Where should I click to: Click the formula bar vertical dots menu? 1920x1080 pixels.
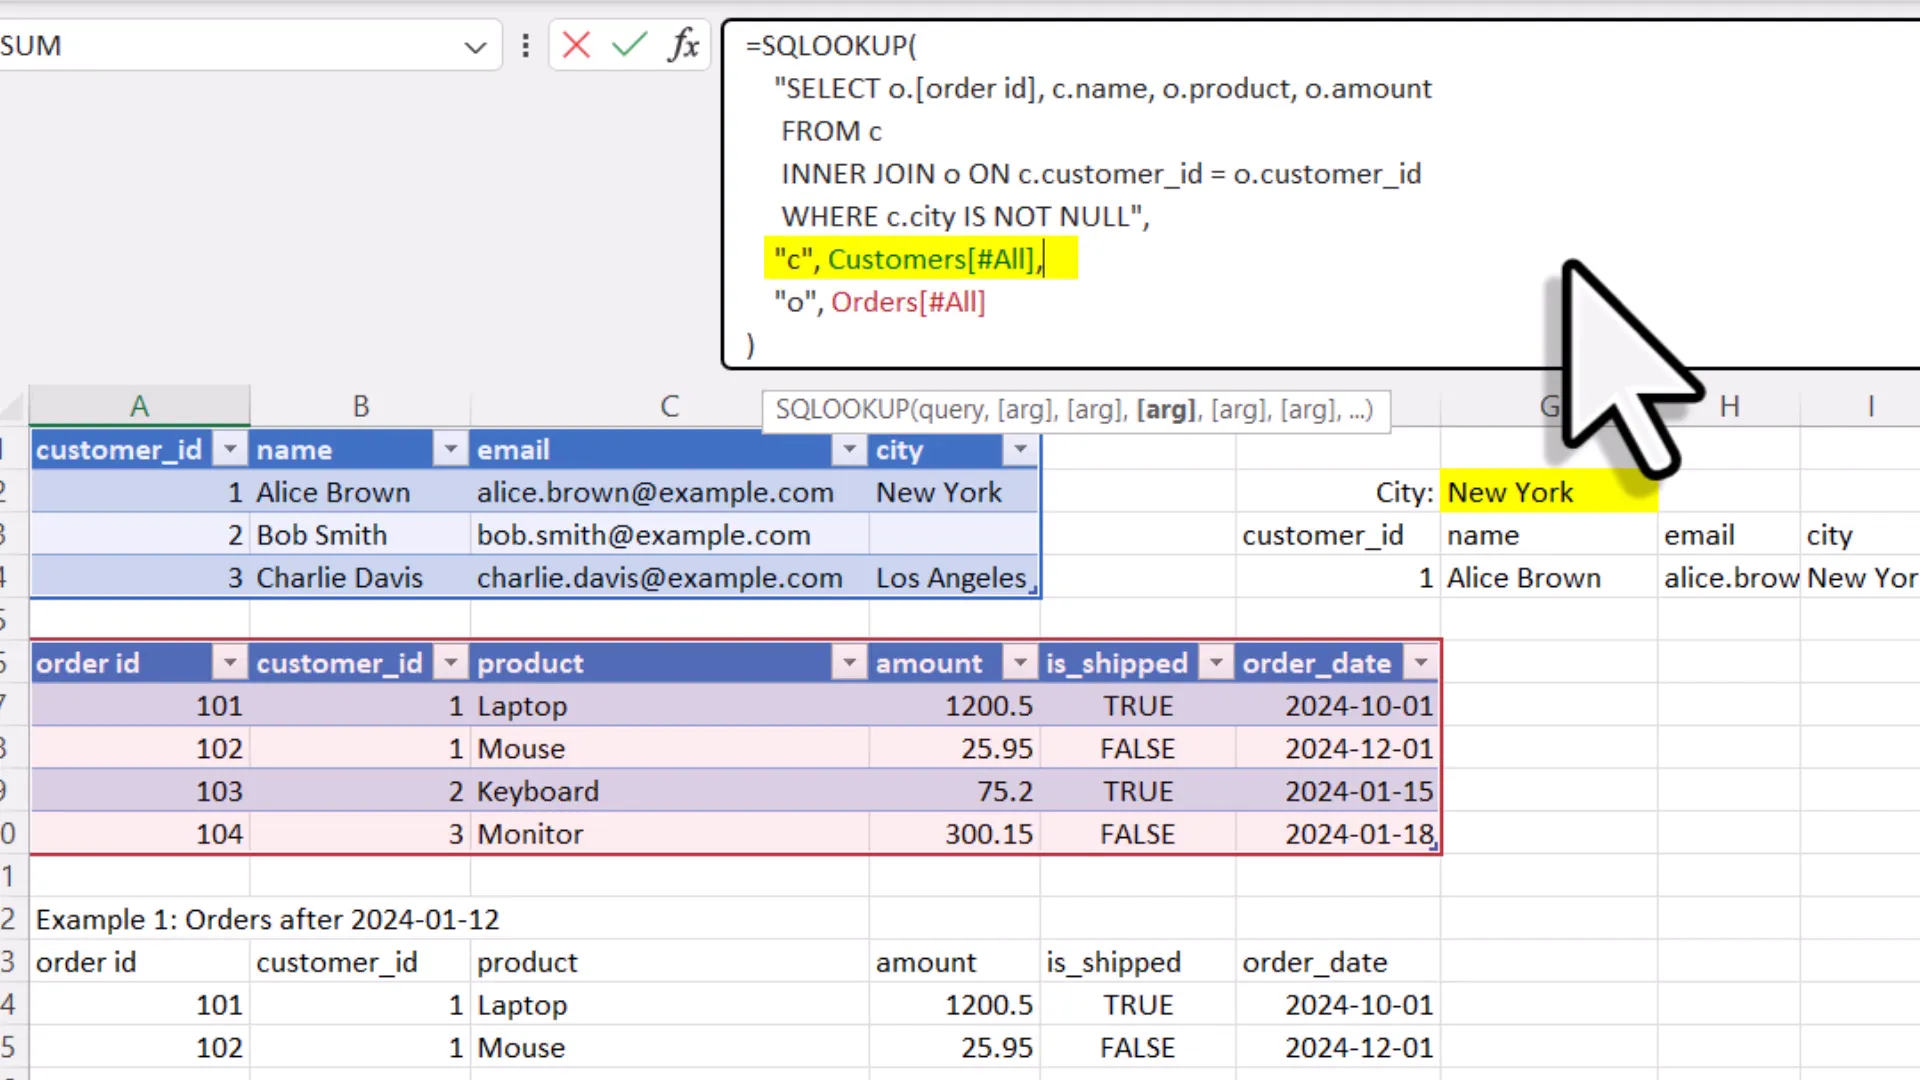[525, 45]
